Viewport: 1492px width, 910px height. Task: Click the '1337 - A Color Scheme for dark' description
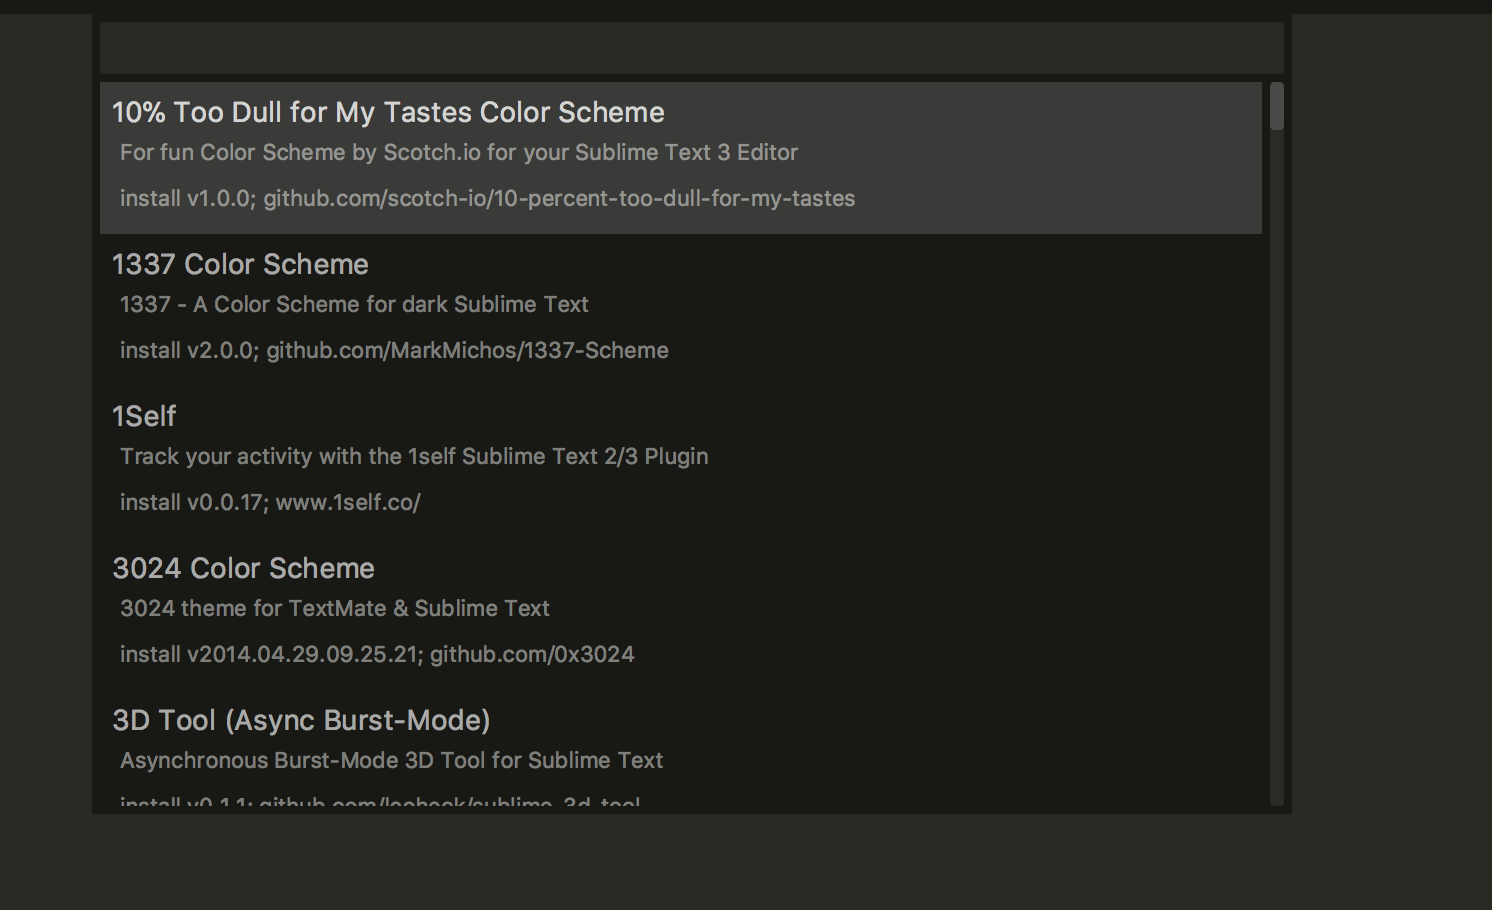[x=354, y=305]
